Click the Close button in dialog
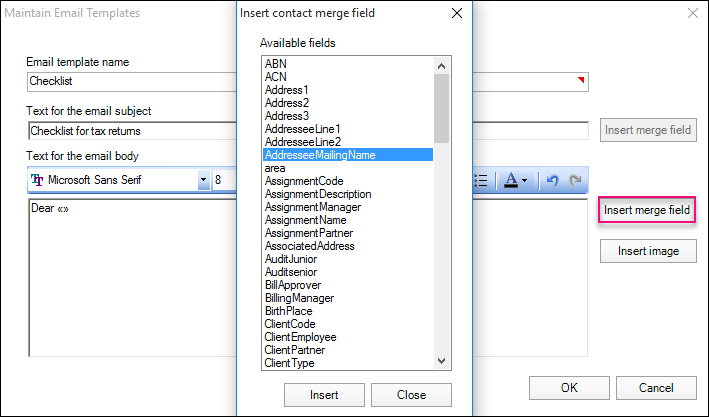This screenshot has height=417, width=709. click(x=411, y=395)
